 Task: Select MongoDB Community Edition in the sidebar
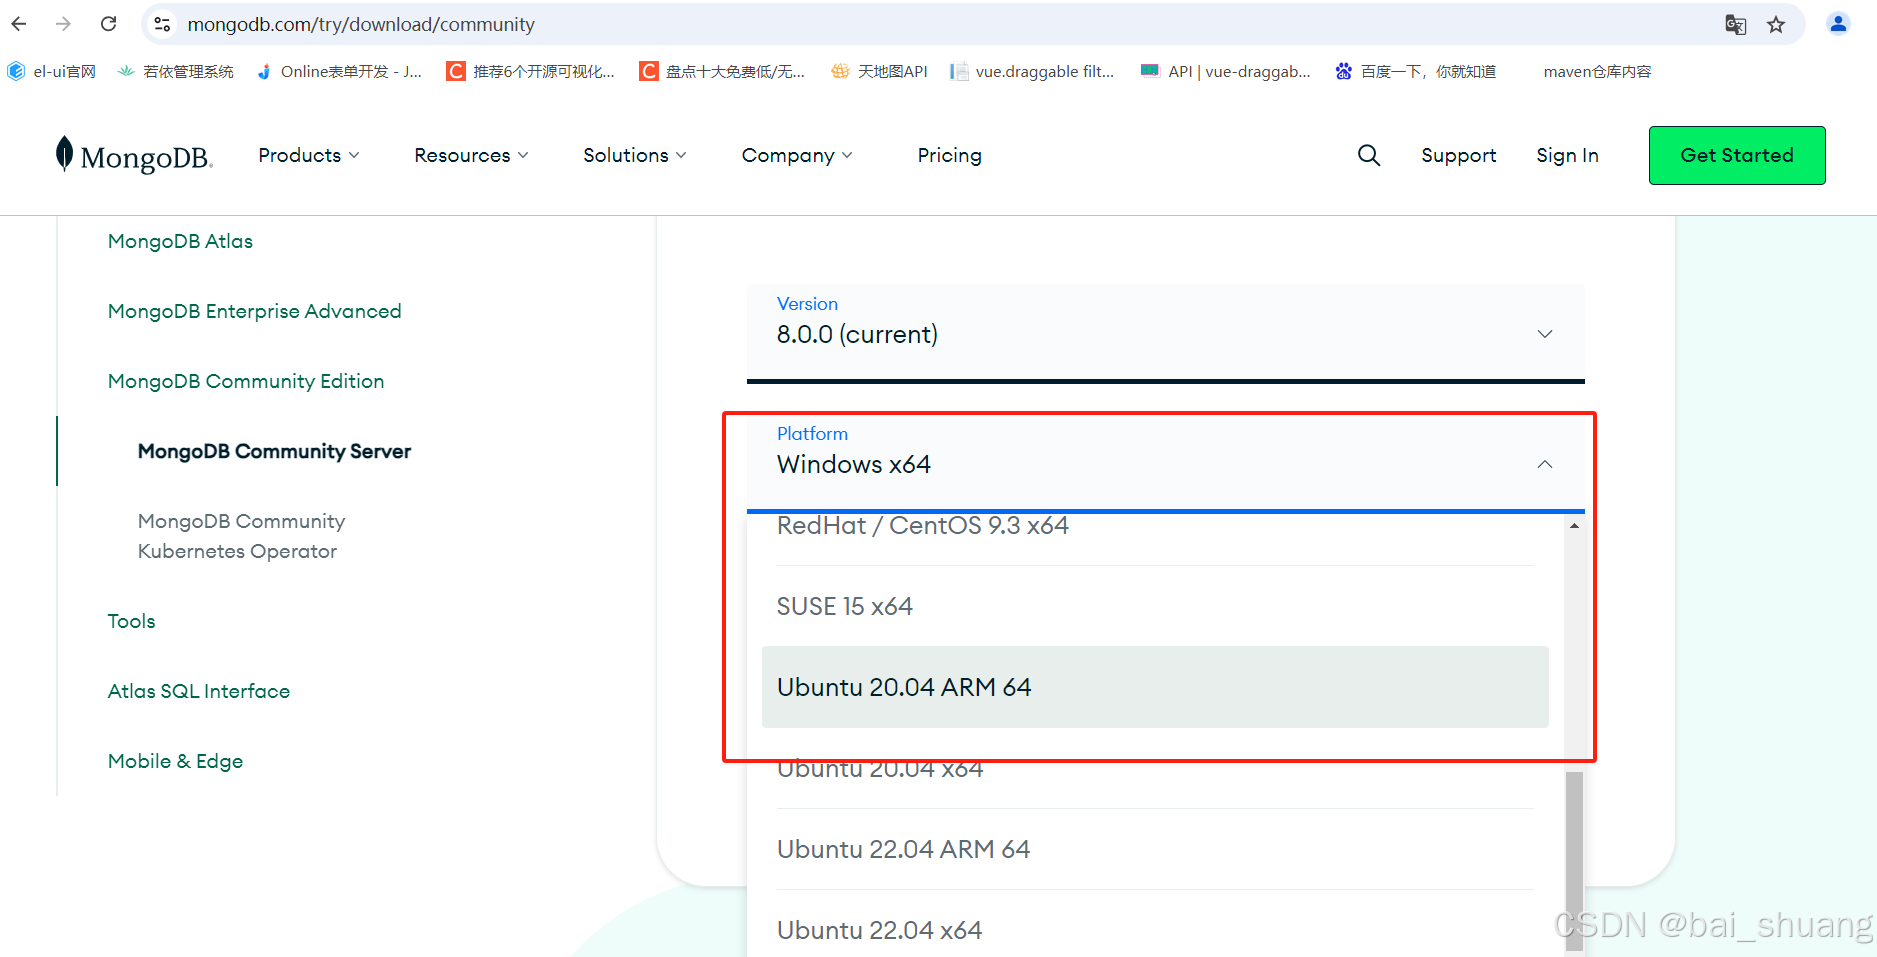click(x=246, y=381)
